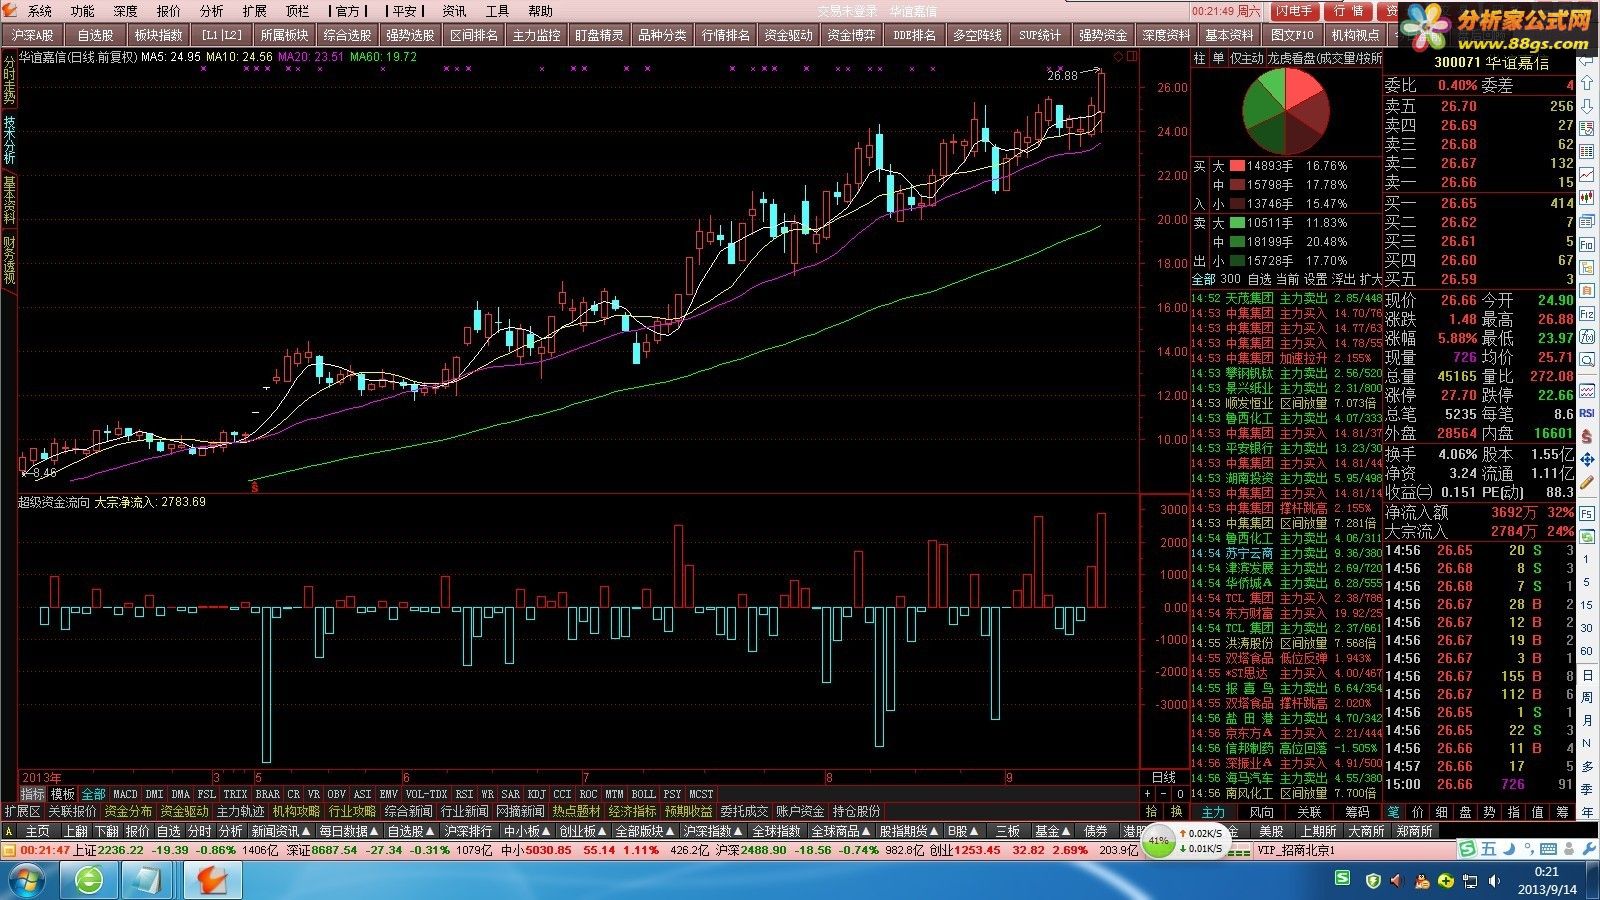Switch to the BOLL indicator tab
1600x900 pixels.
(x=643, y=794)
